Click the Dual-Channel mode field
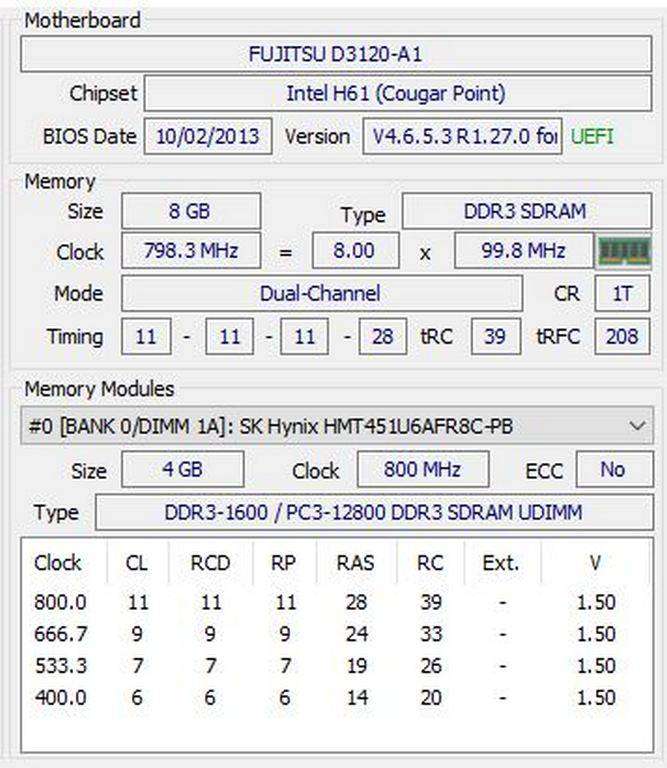Viewport: 667px width, 768px height. click(x=322, y=293)
